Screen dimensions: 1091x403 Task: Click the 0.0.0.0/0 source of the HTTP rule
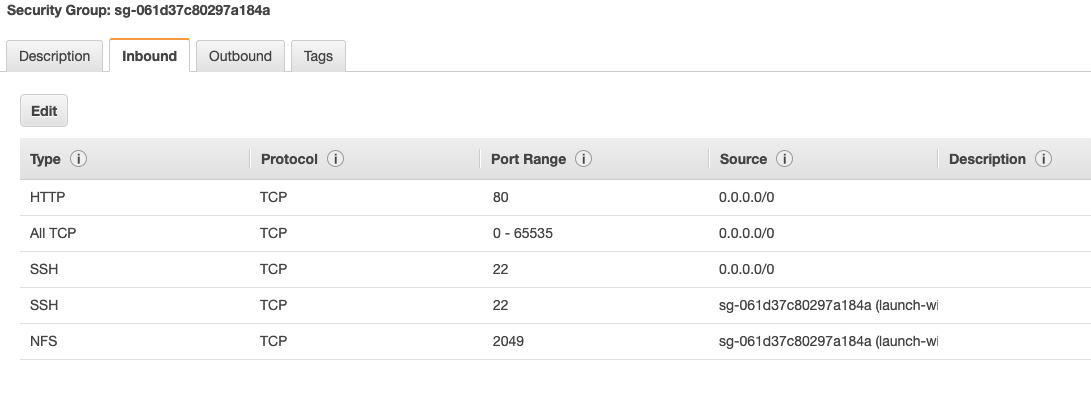tap(746, 198)
